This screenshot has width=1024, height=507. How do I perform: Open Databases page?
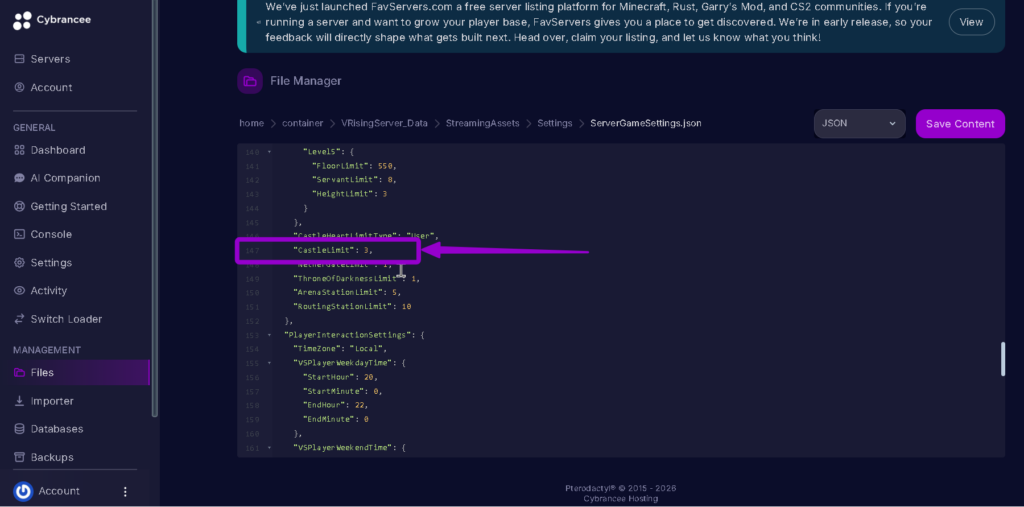(x=57, y=429)
